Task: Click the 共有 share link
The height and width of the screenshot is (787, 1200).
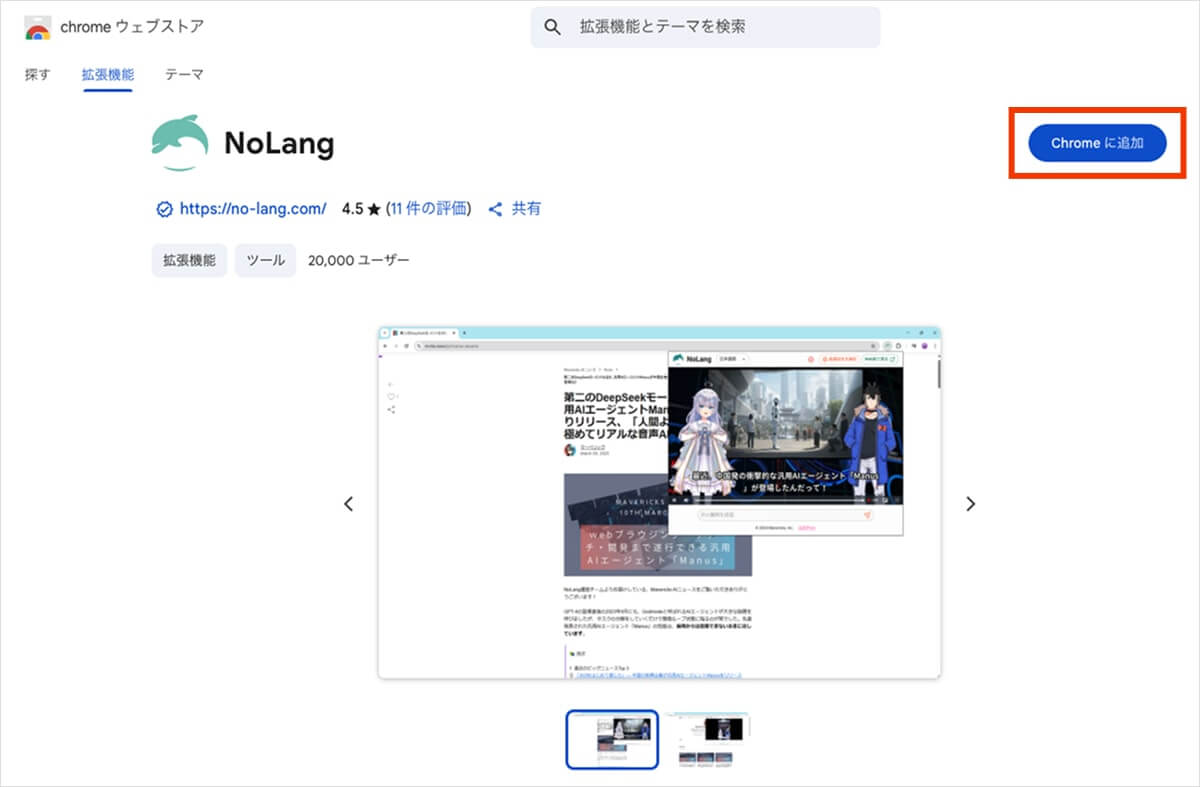Action: click(x=526, y=209)
